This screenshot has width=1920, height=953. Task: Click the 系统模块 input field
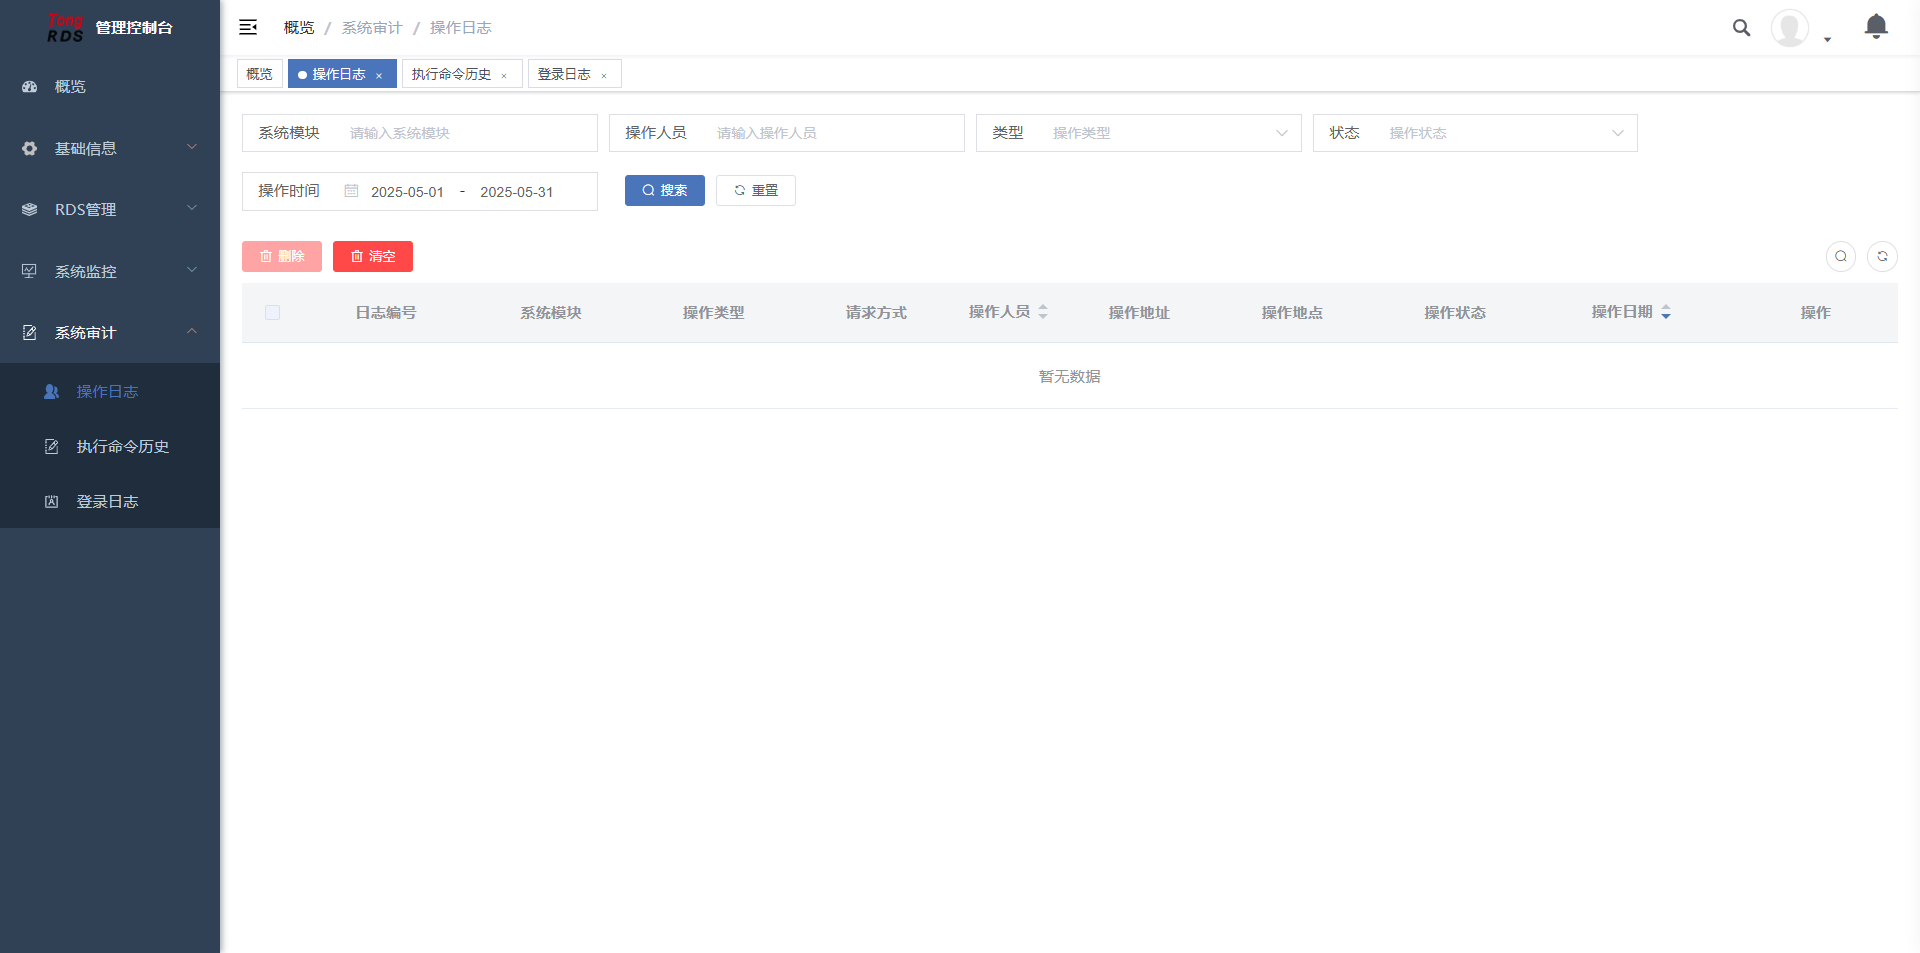pos(466,133)
